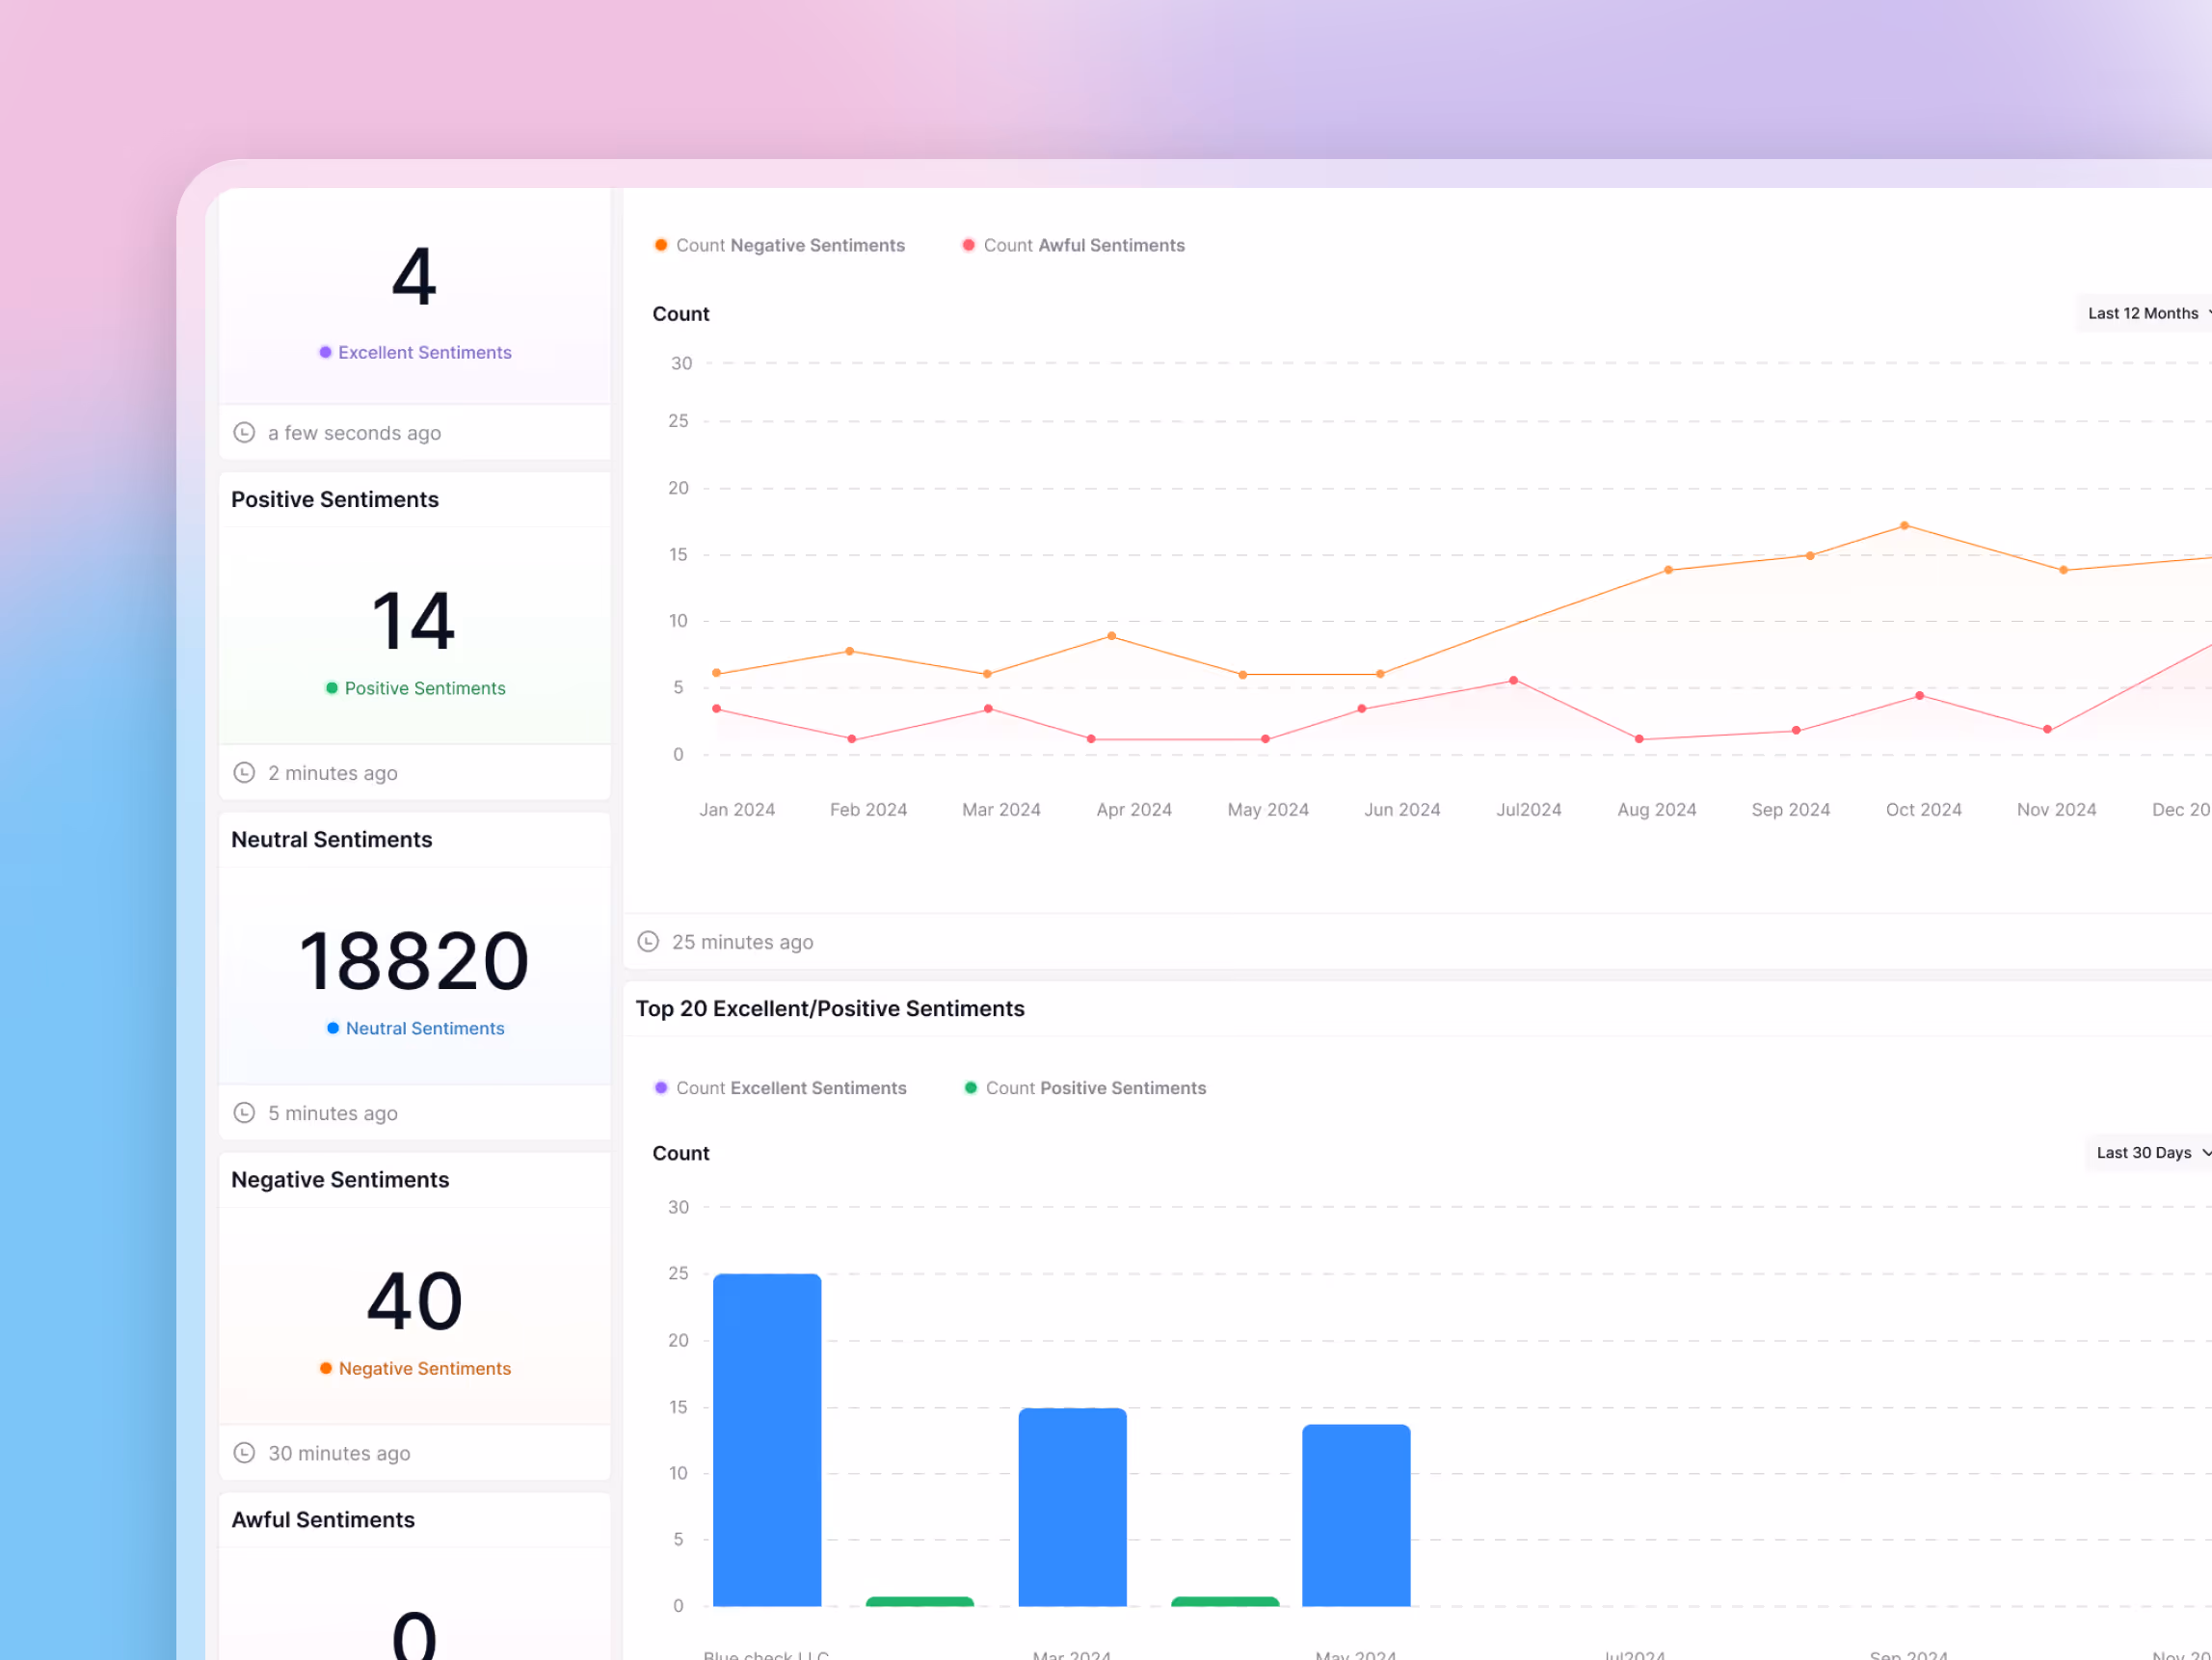Open the Last 12 Months dropdown

(2146, 313)
